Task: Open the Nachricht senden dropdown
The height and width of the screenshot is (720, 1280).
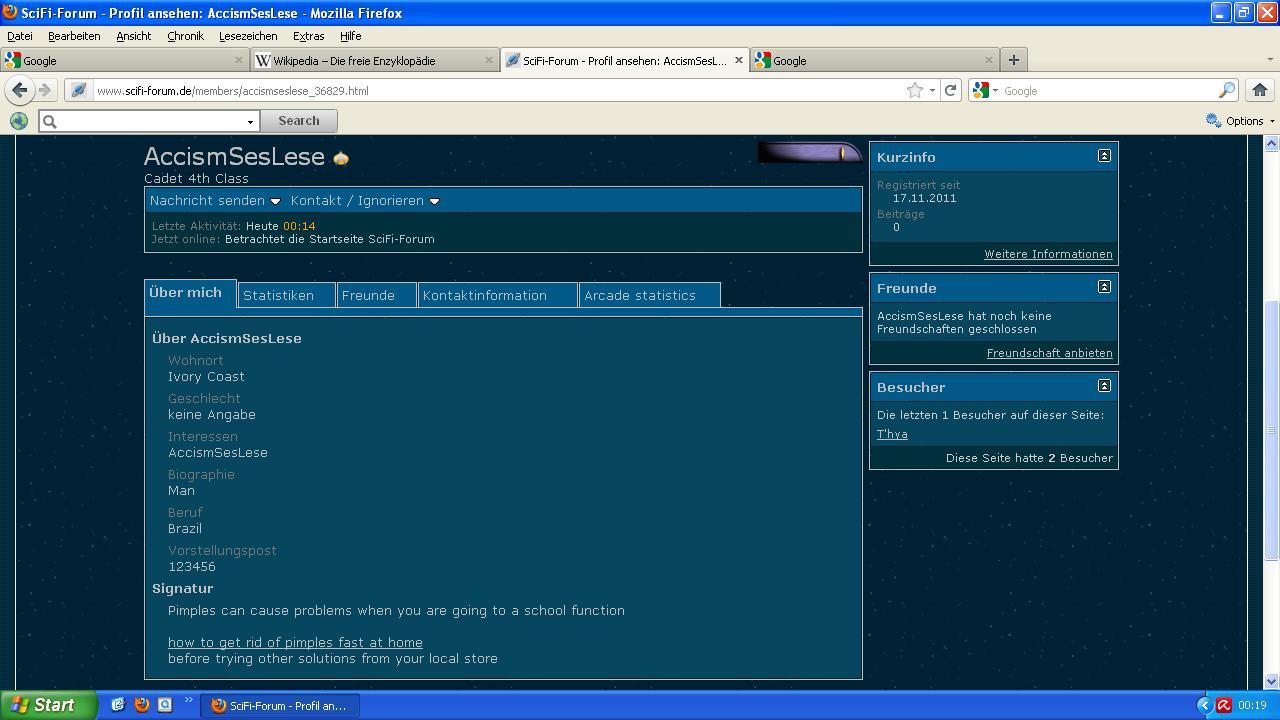Action: 215,201
